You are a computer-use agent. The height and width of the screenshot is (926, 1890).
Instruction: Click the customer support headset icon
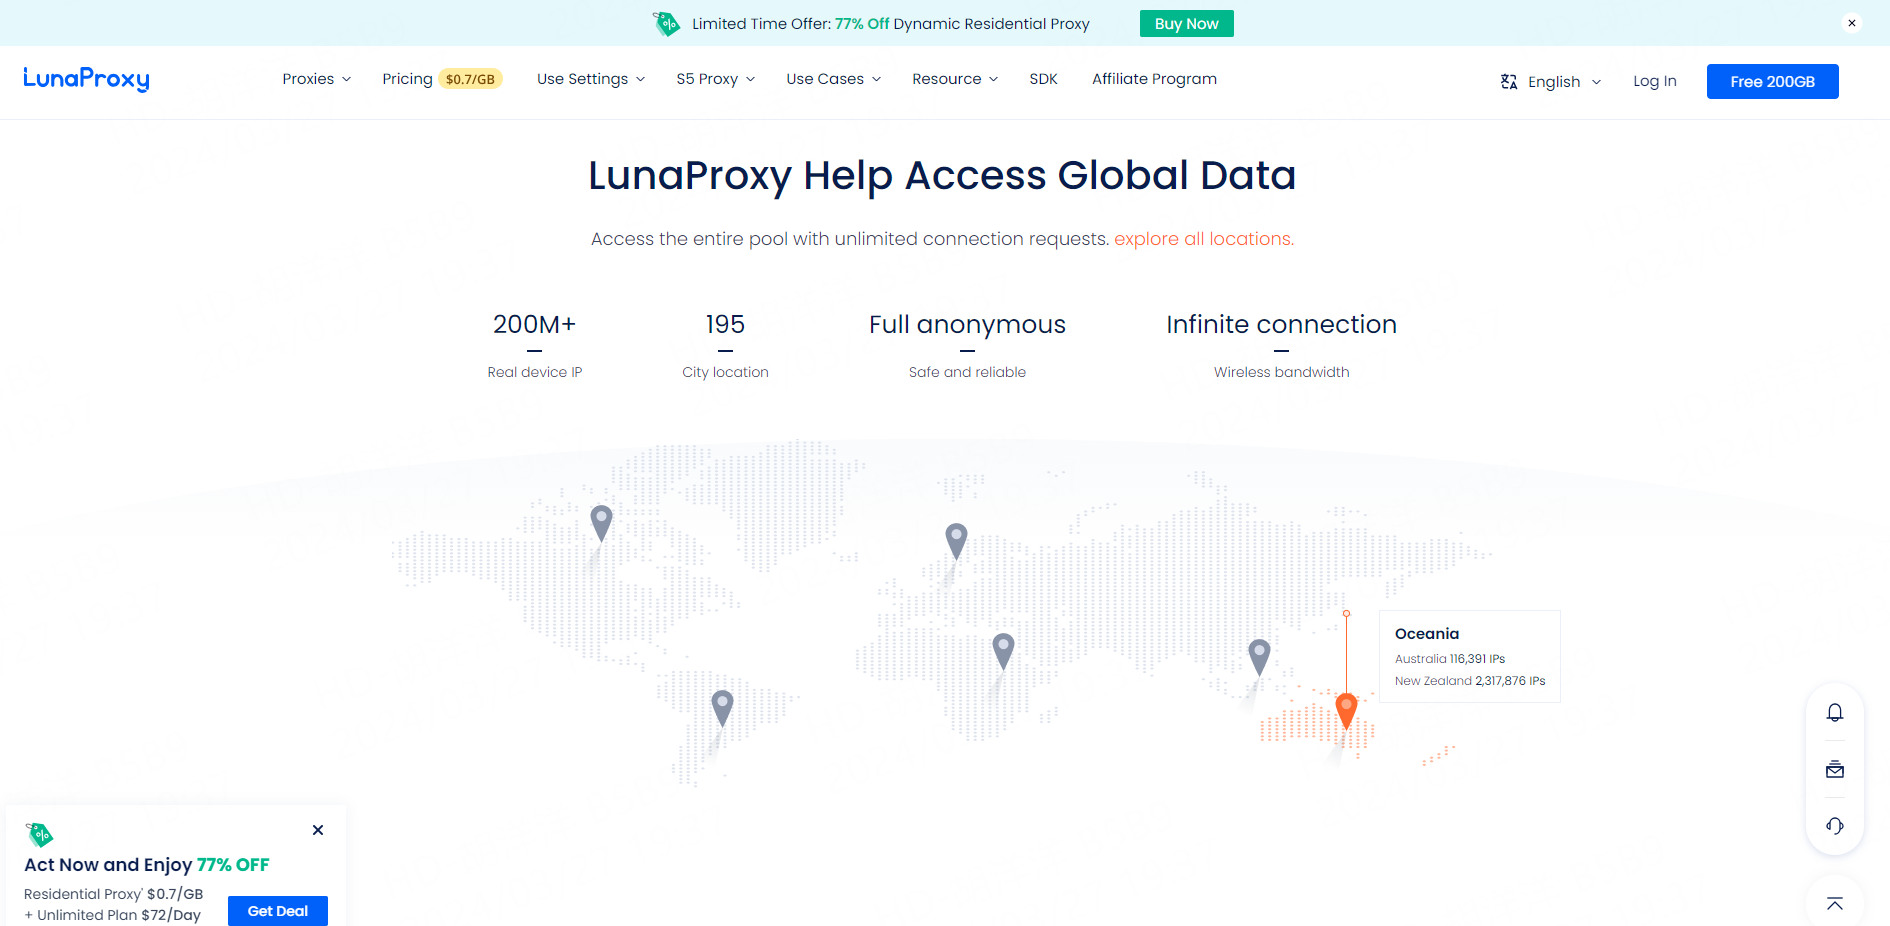point(1834,826)
